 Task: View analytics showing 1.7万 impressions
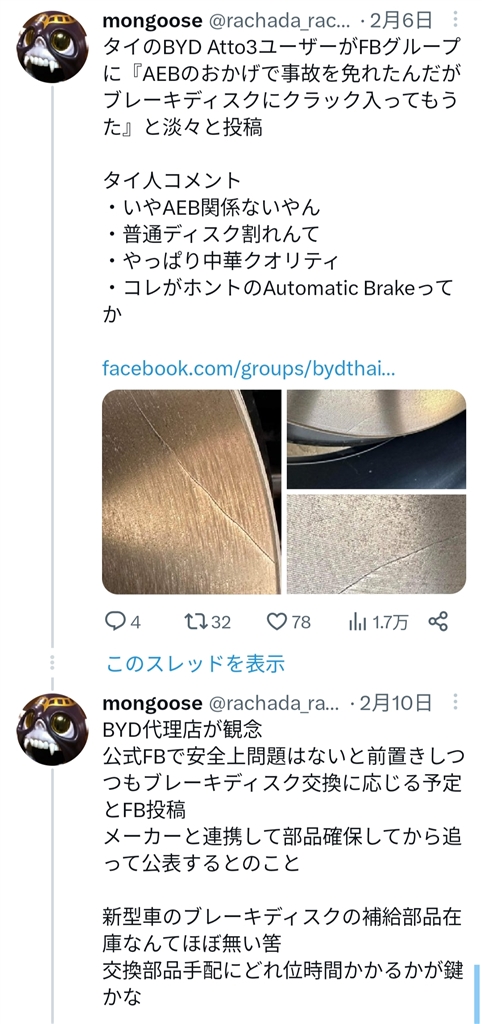378,623
